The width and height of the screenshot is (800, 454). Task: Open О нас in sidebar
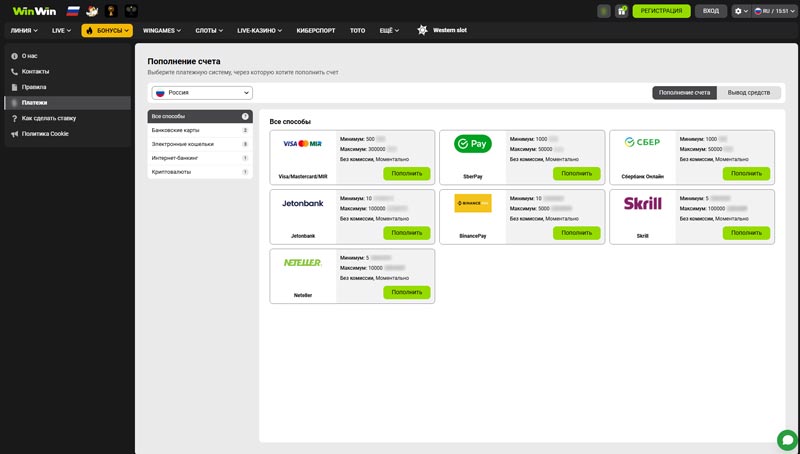(67, 56)
